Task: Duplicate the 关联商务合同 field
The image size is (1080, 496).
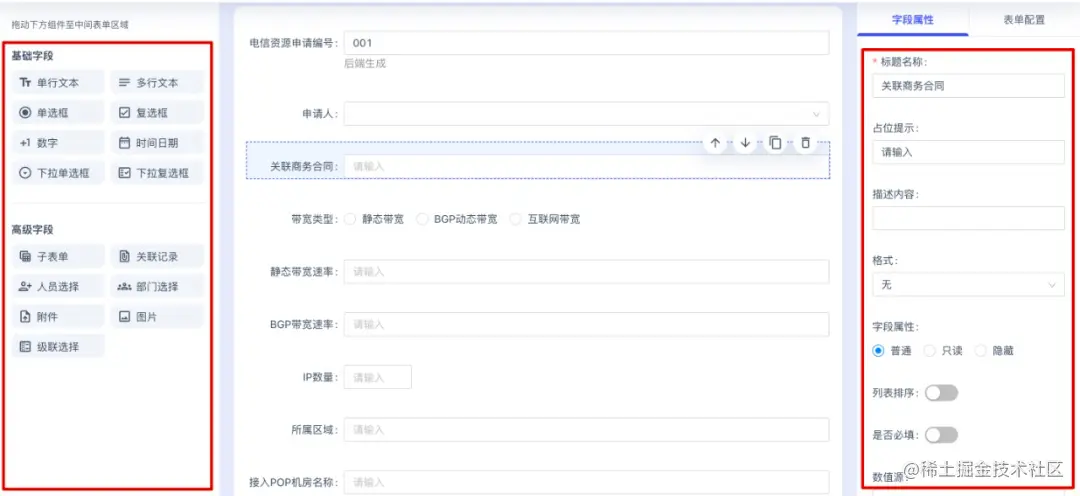Action: click(x=775, y=143)
